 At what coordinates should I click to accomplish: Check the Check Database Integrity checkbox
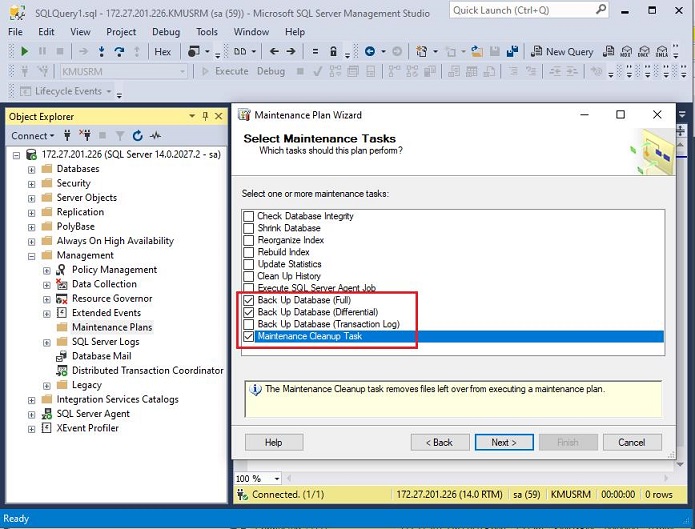pos(249,216)
